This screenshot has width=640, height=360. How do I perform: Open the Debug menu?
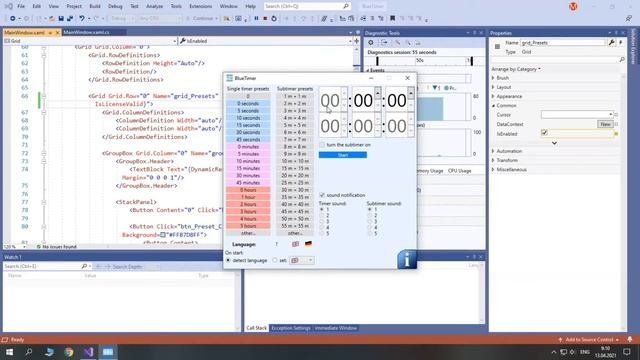(115, 7)
